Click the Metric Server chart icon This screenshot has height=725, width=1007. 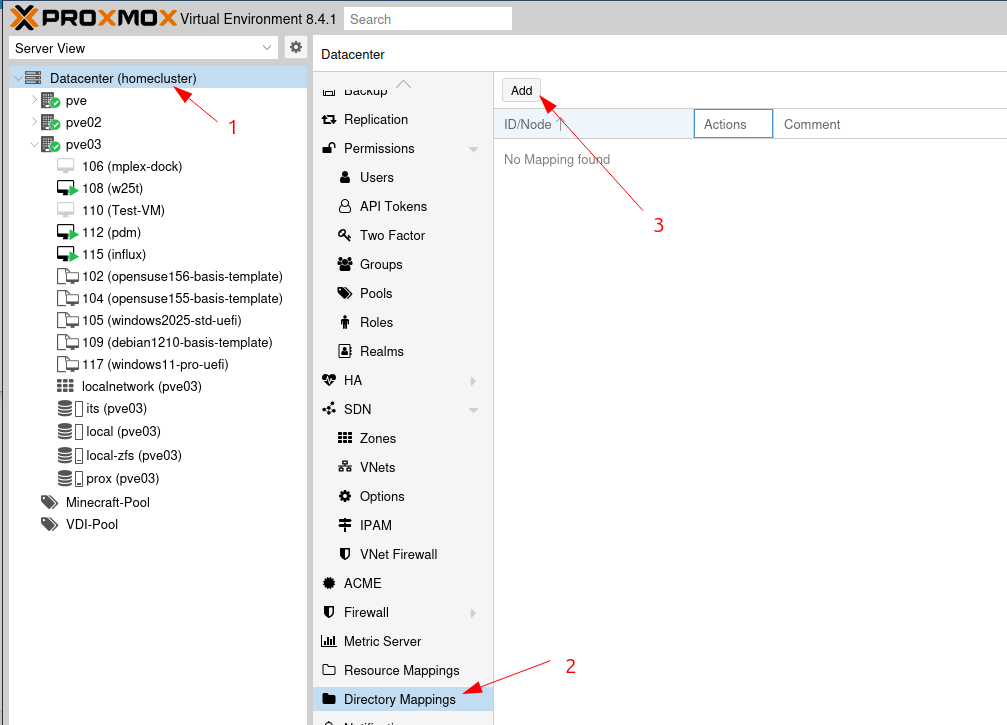[x=329, y=641]
